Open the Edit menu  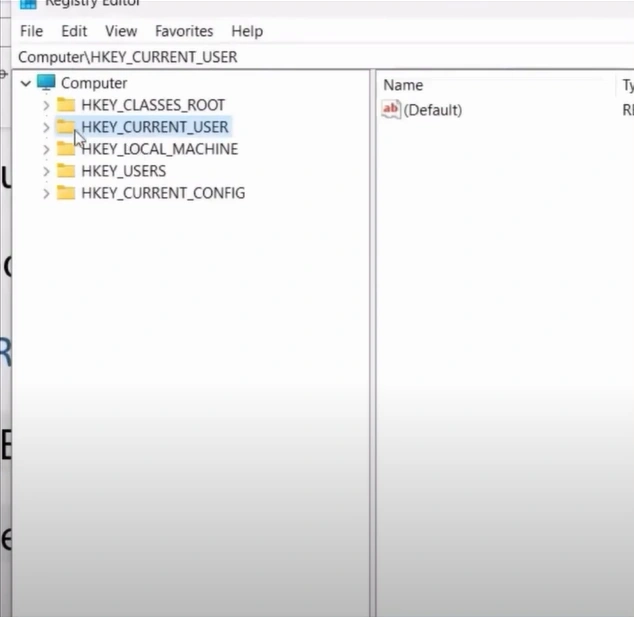point(74,31)
